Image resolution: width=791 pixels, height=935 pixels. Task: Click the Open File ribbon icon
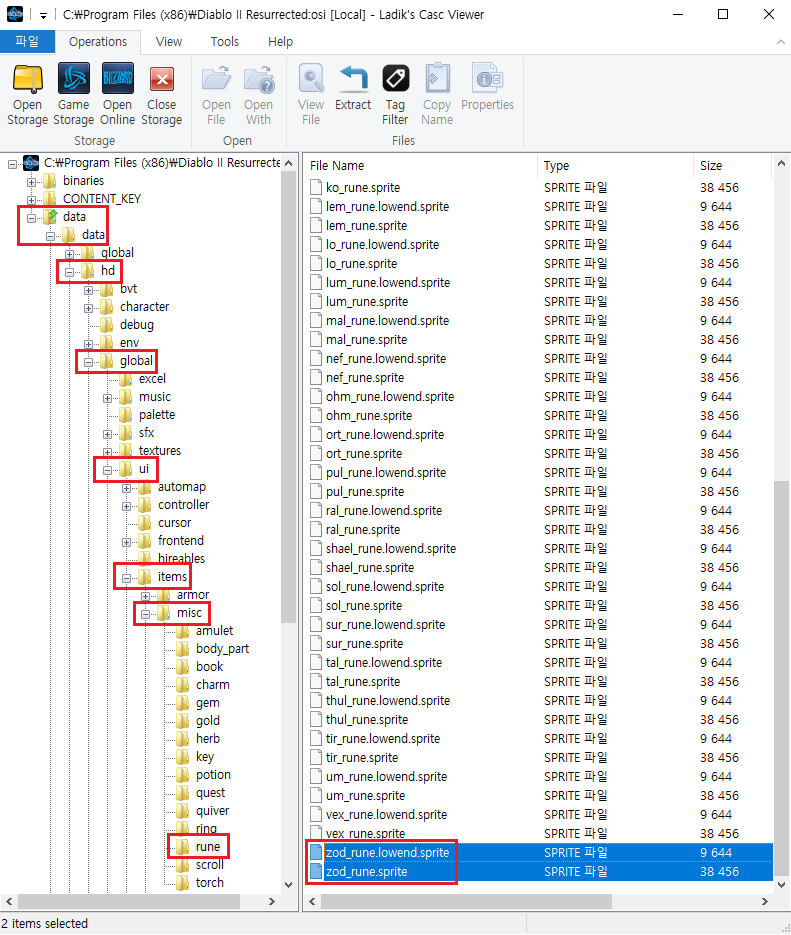[216, 79]
